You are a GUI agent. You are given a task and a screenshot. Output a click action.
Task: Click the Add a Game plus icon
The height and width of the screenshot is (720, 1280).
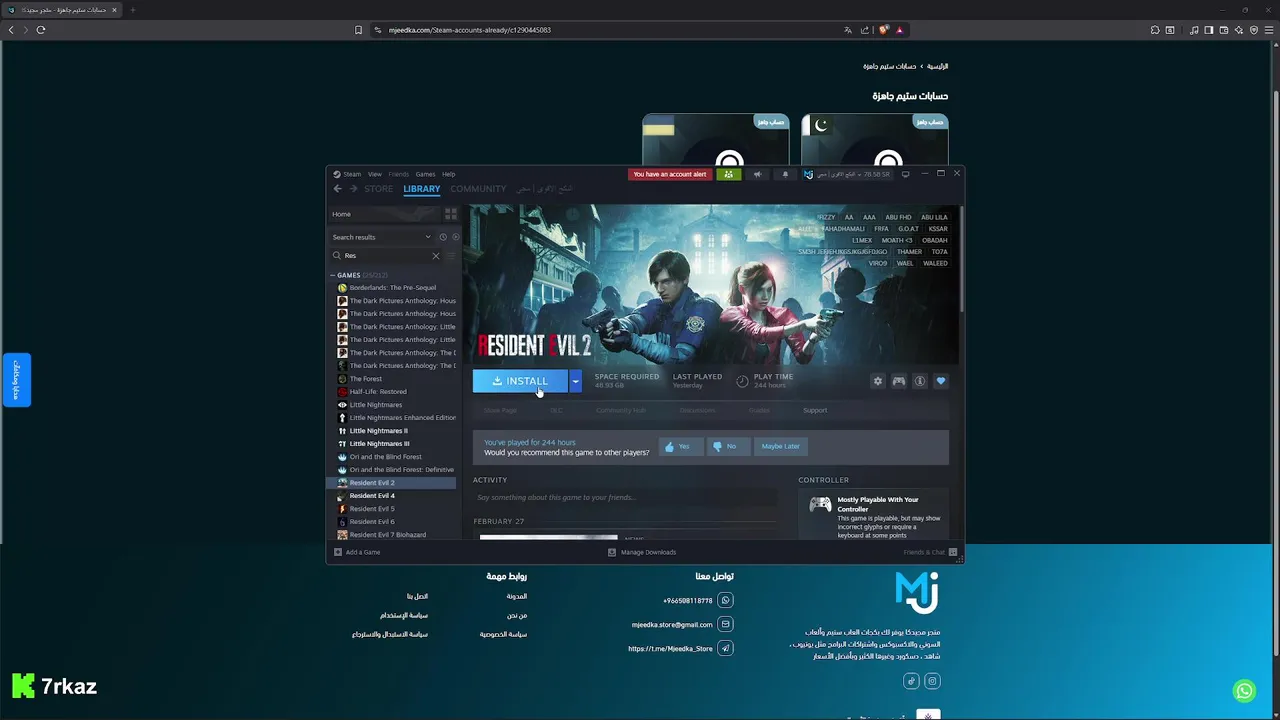tap(338, 552)
